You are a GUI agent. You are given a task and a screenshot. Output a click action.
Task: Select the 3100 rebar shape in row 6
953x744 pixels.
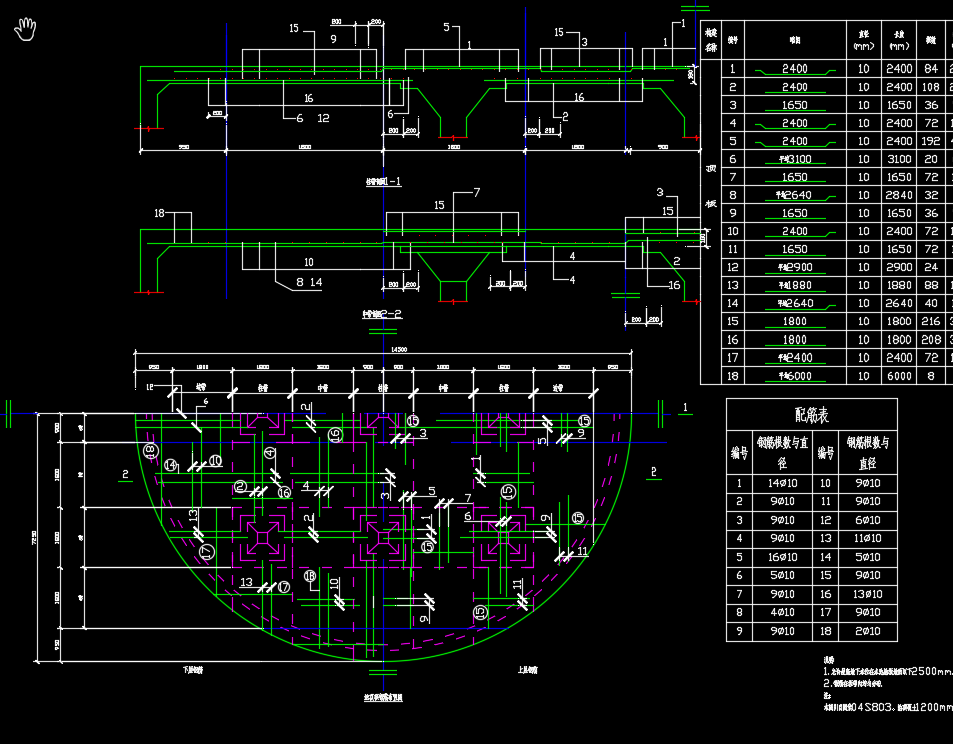(795, 160)
